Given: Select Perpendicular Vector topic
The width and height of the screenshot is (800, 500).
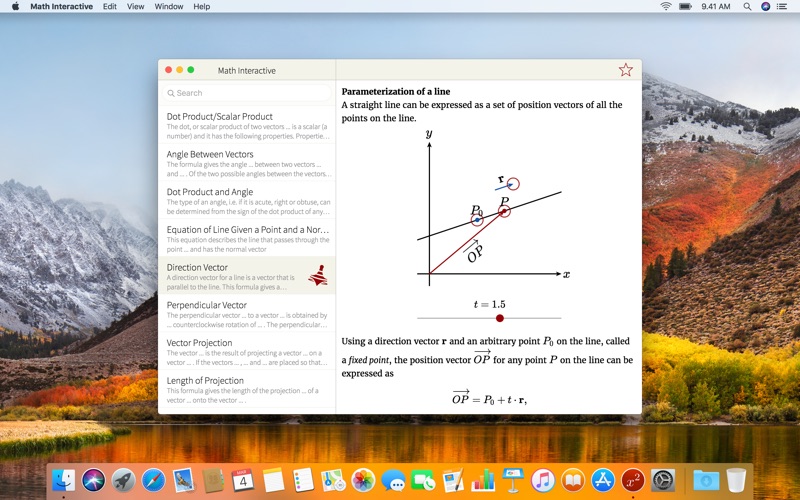Looking at the screenshot, I should 247,314.
